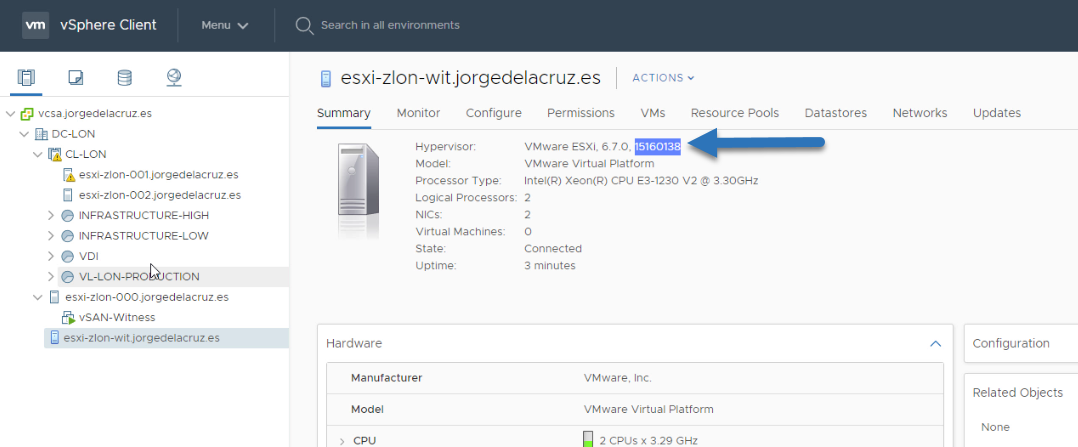Click the 2 CPUs x 3.29 GHz value

pyautogui.click(x=648, y=441)
